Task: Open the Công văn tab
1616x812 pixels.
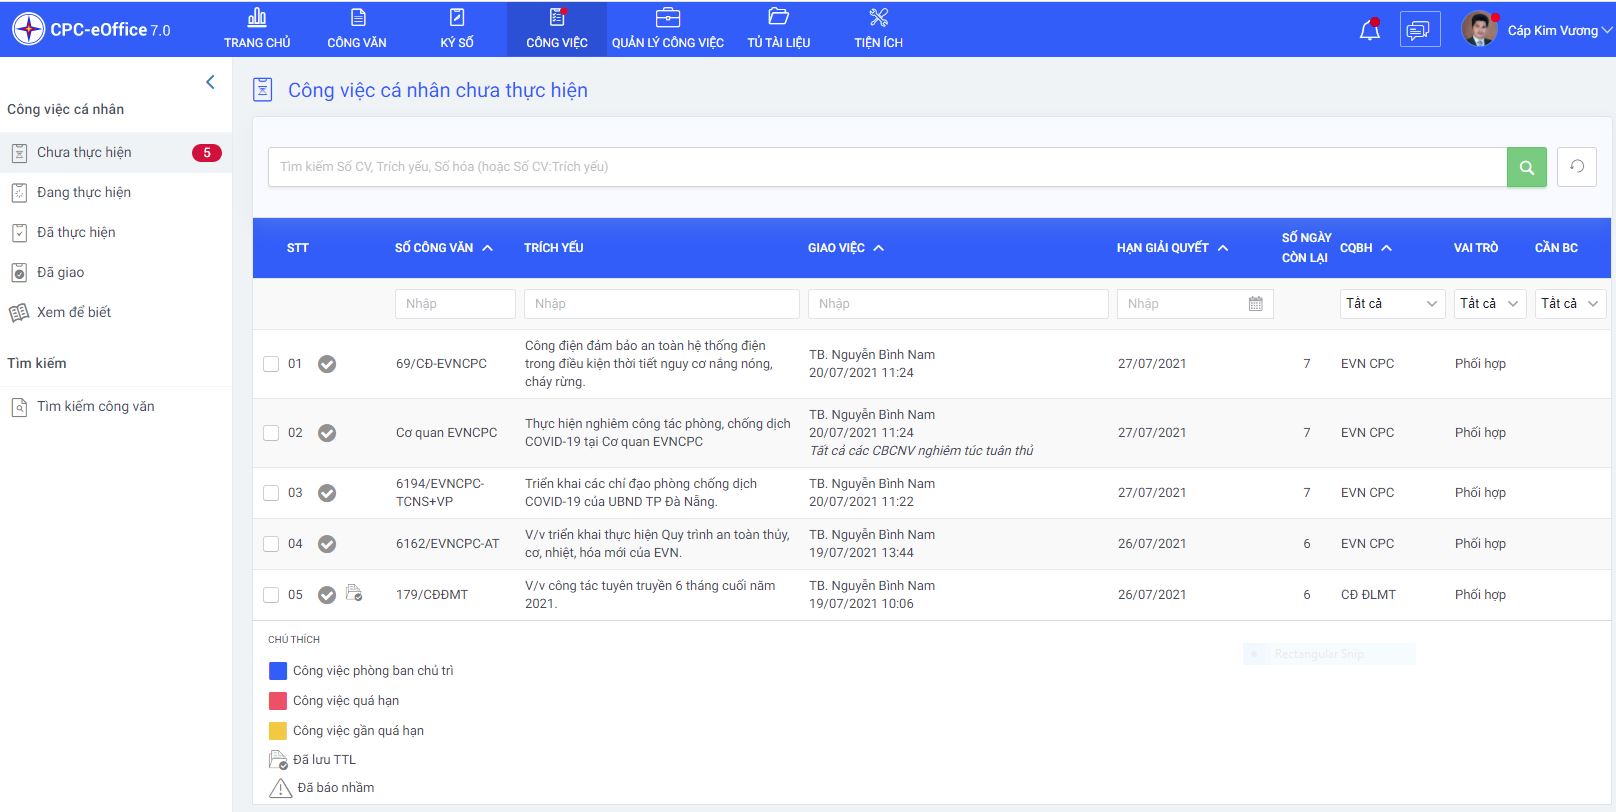Action: click(x=357, y=29)
